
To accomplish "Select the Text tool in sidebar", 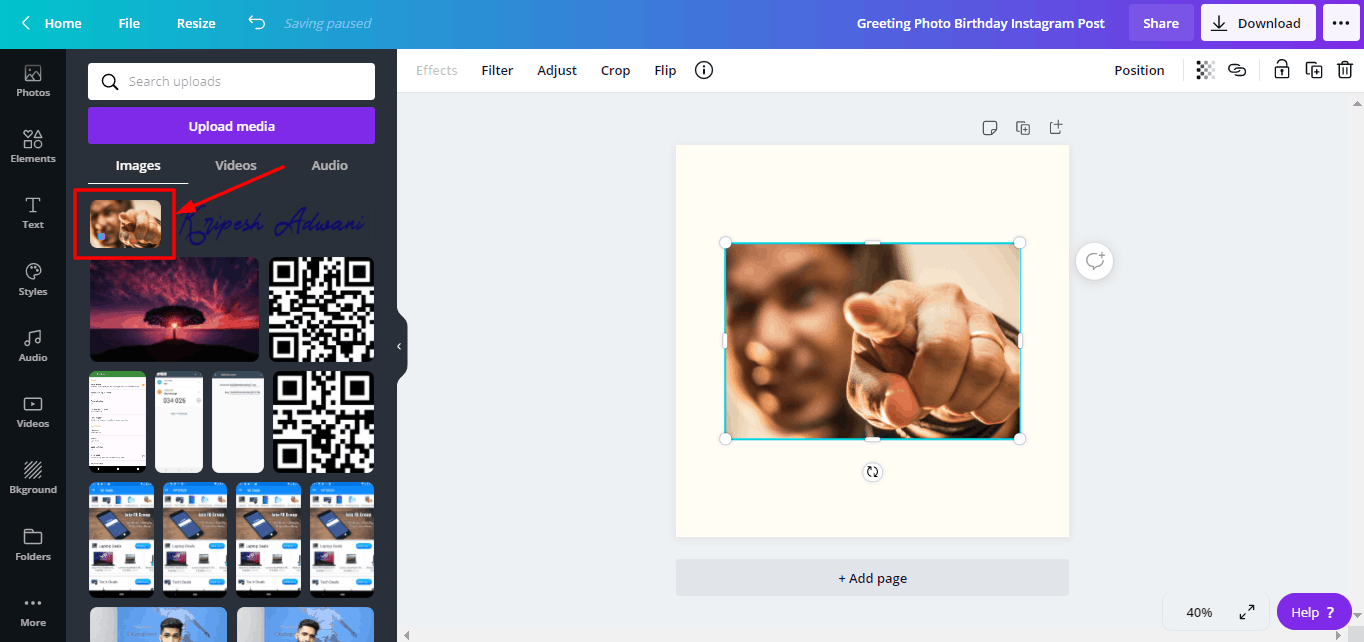I will click(33, 212).
